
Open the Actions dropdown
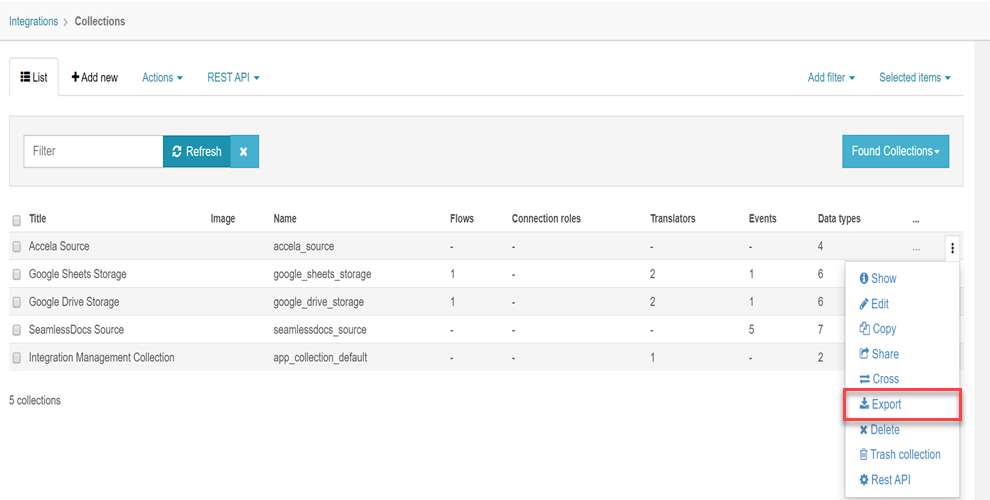click(162, 77)
